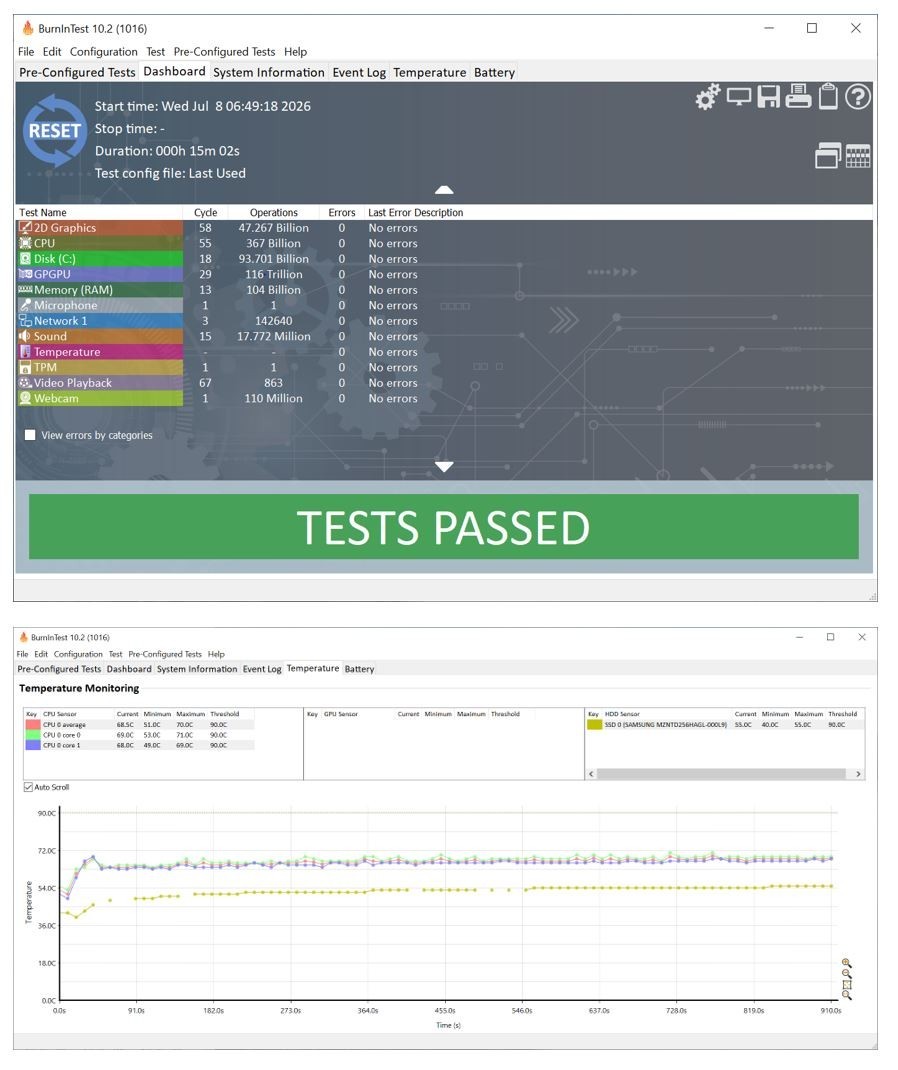Click the bottom magnifier icon by the graph
Image resolution: width=898 pixels, height=1070 pixels.
tap(846, 996)
